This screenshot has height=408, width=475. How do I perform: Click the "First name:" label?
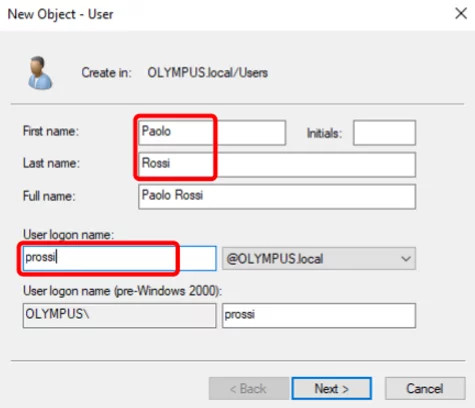[x=51, y=131]
